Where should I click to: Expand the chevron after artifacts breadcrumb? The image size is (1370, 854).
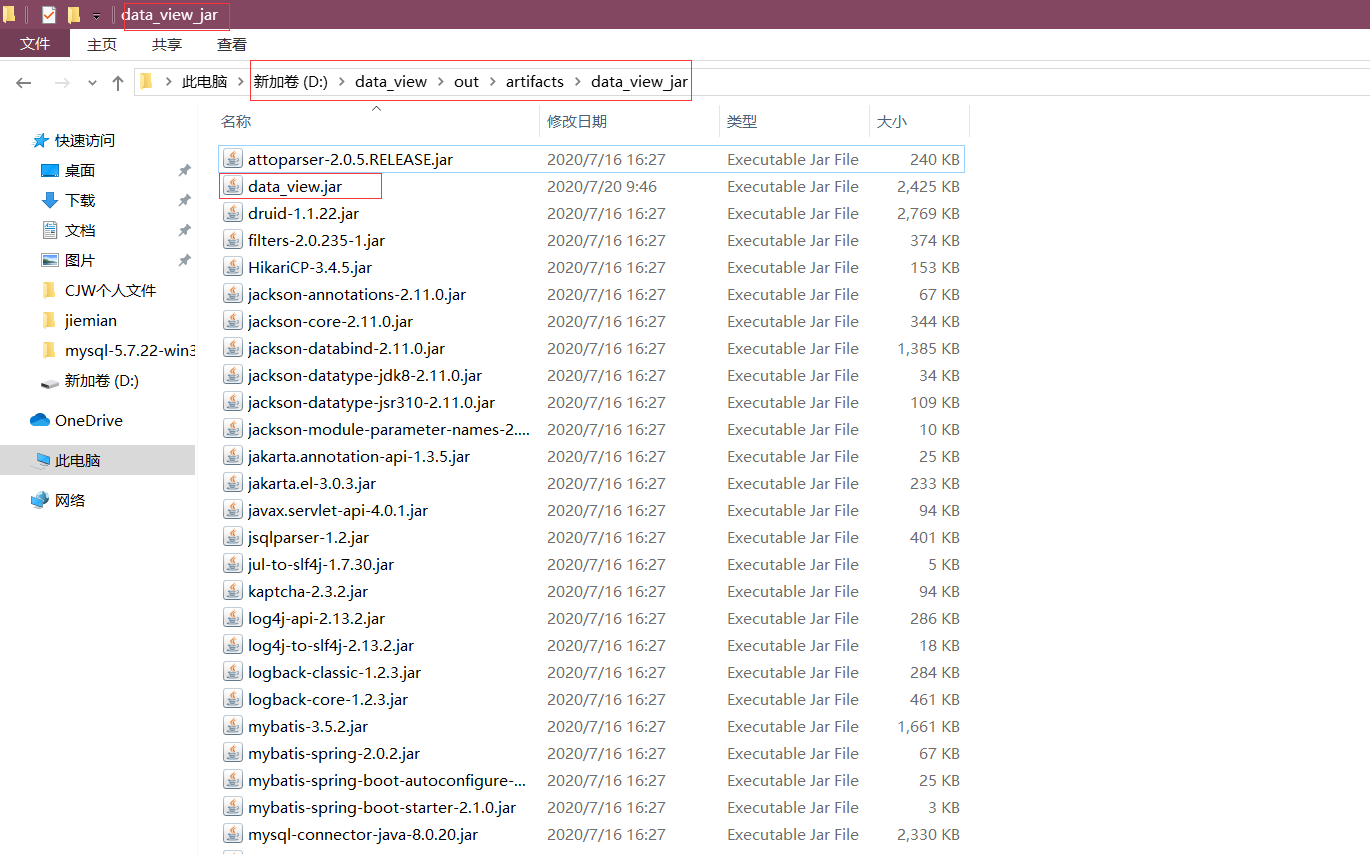pos(578,82)
